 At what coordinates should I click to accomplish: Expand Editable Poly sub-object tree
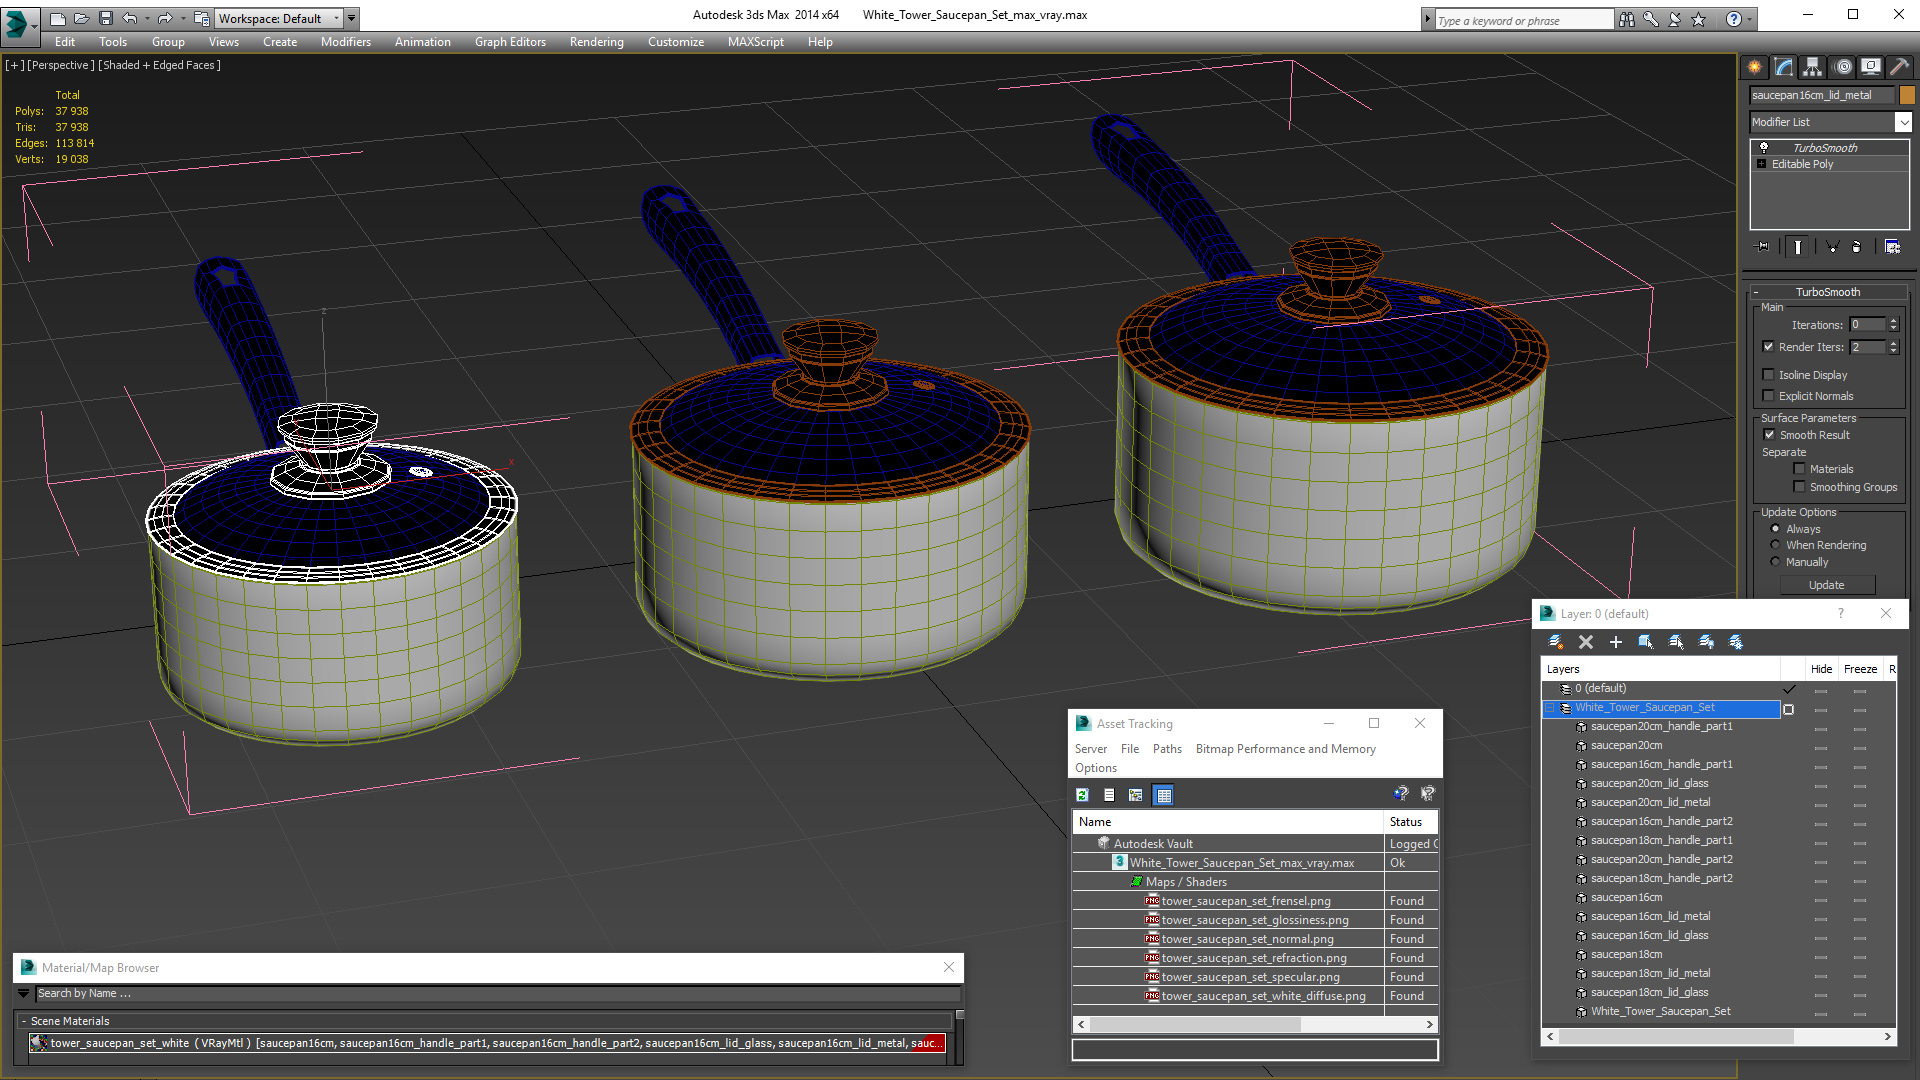pos(1761,164)
